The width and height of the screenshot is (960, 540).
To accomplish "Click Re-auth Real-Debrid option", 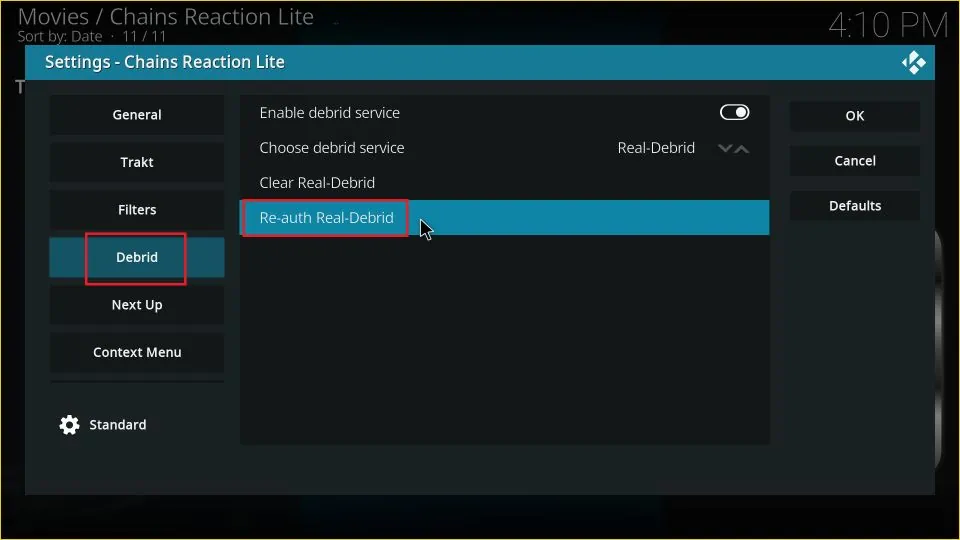I will tap(504, 217).
